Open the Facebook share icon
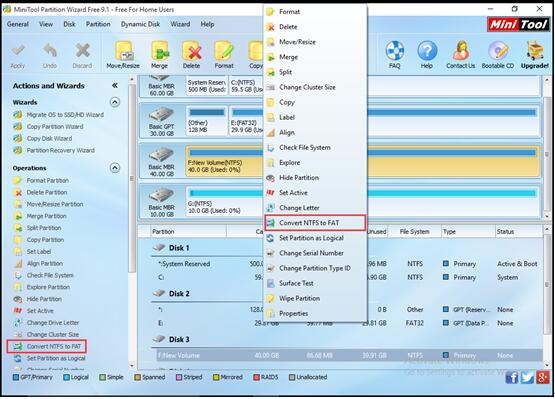 511,377
